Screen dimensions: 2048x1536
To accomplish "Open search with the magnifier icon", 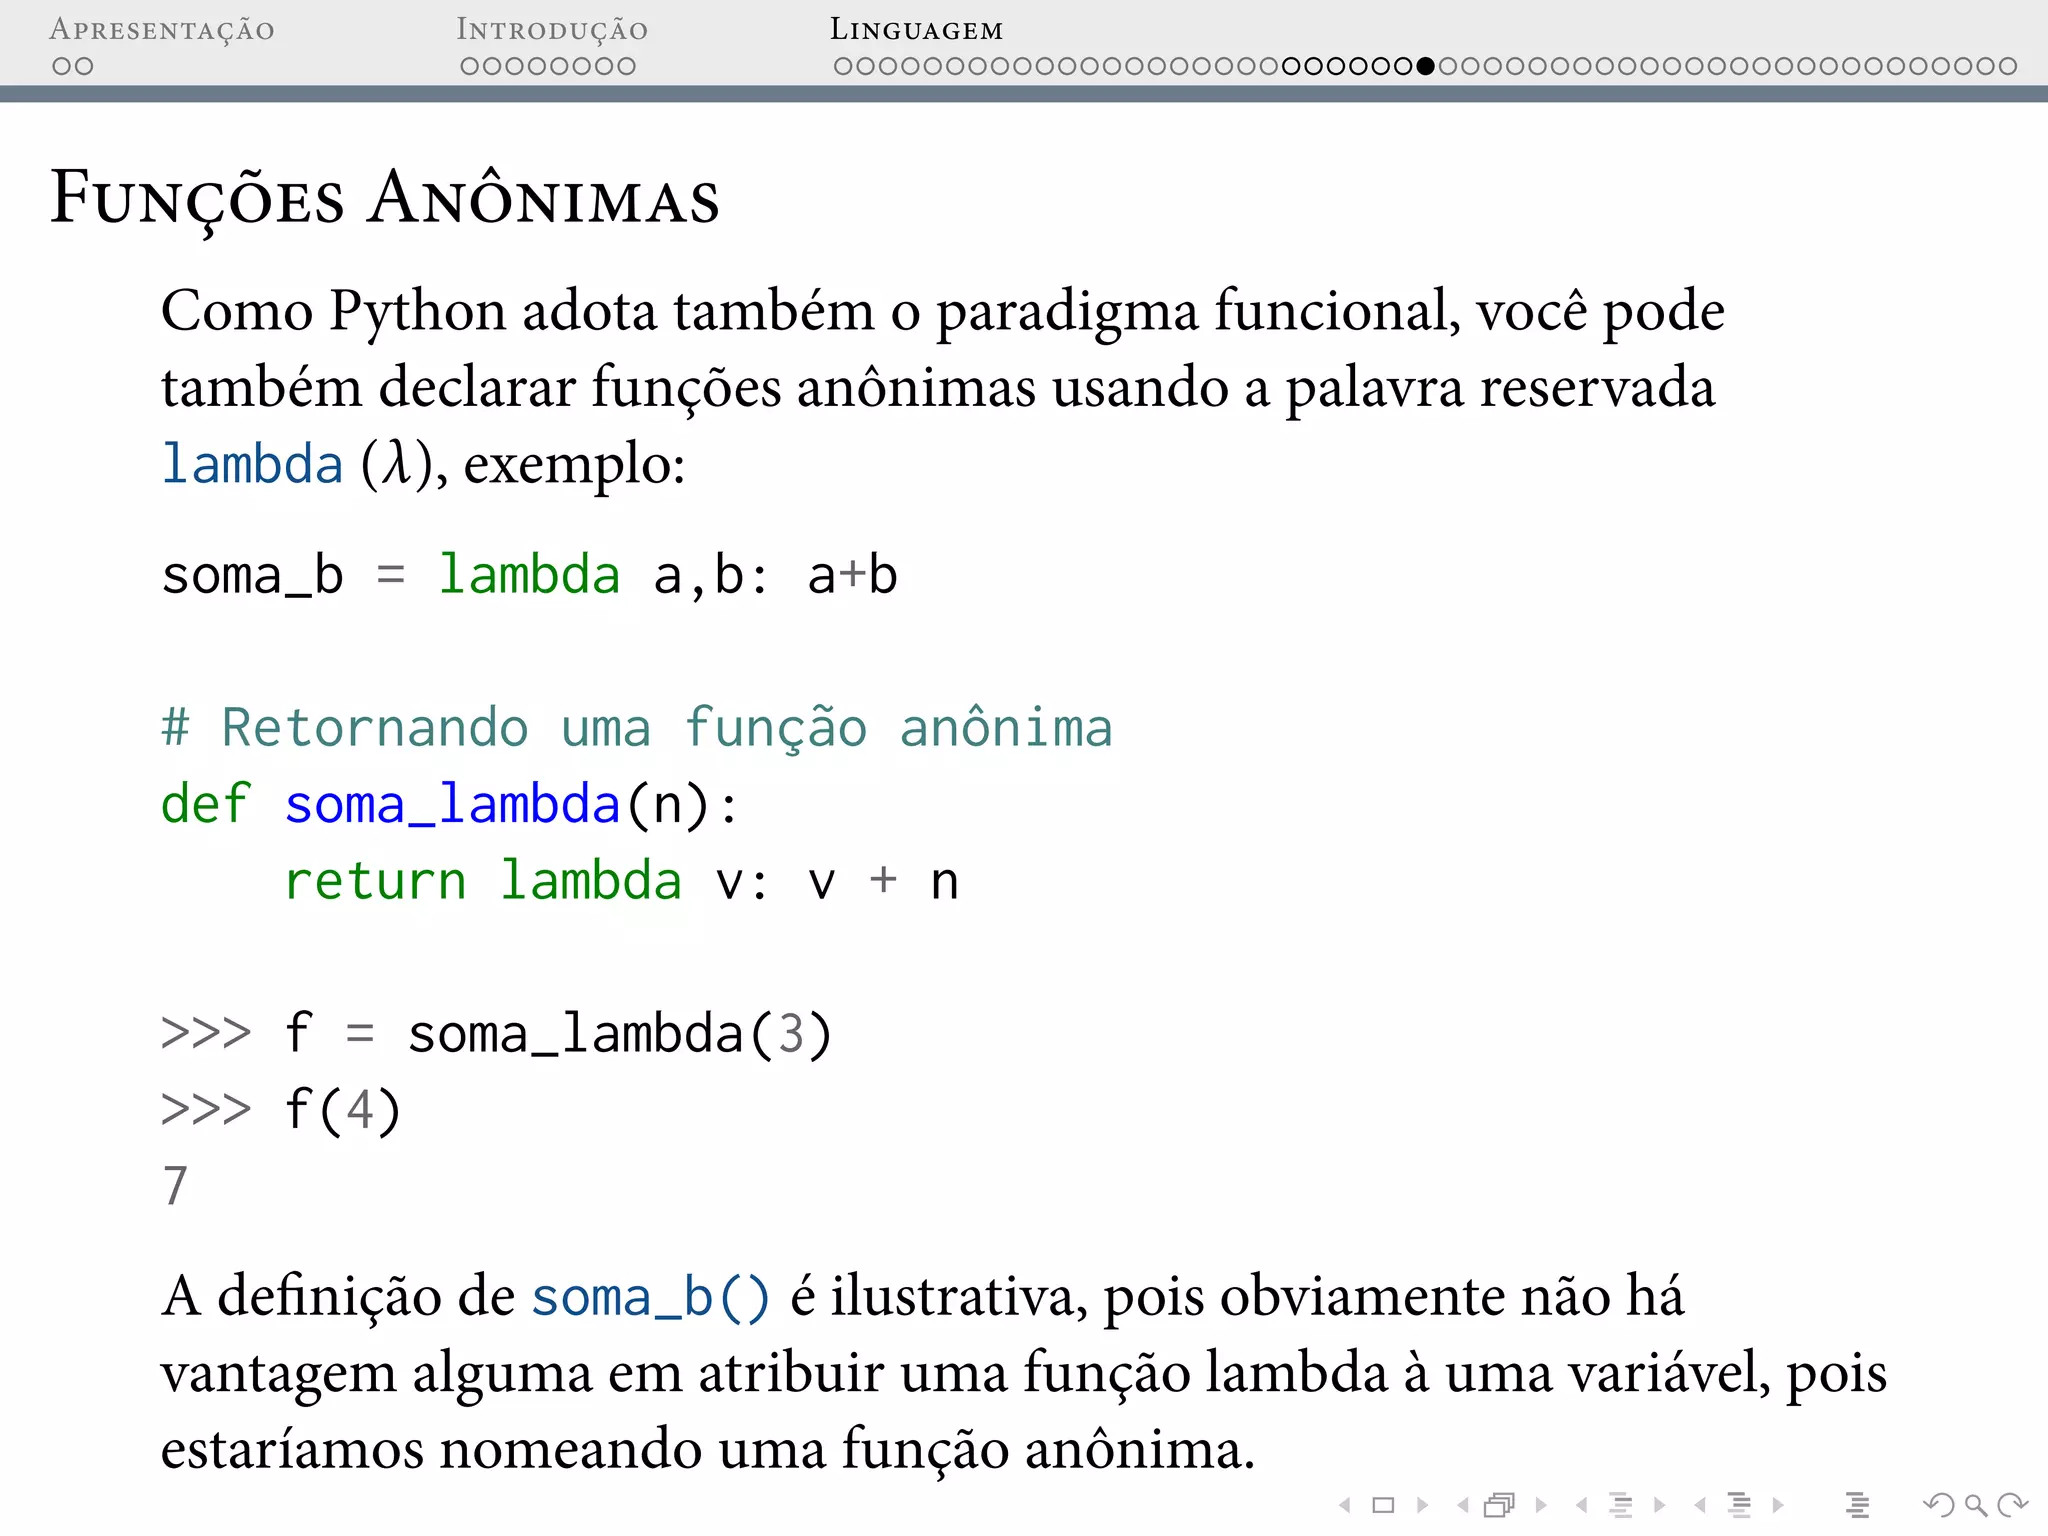I will [1975, 1505].
